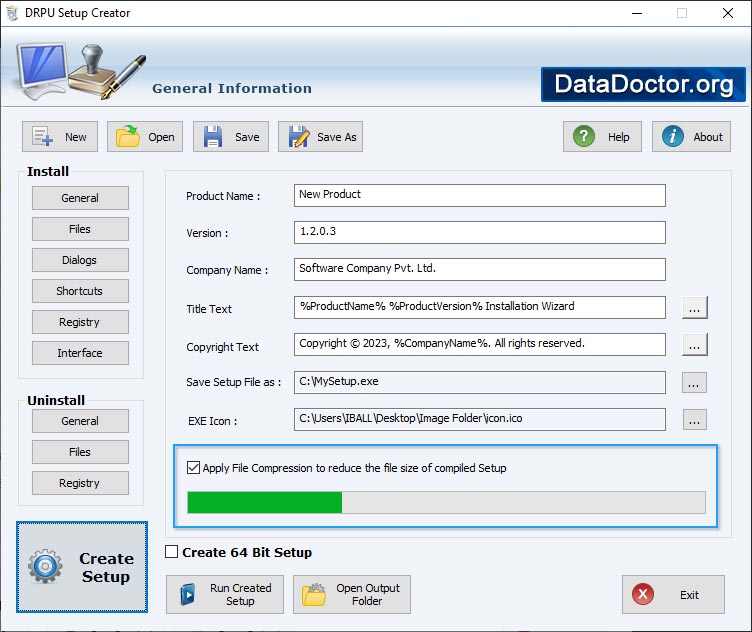Select Install General section

pos(80,198)
